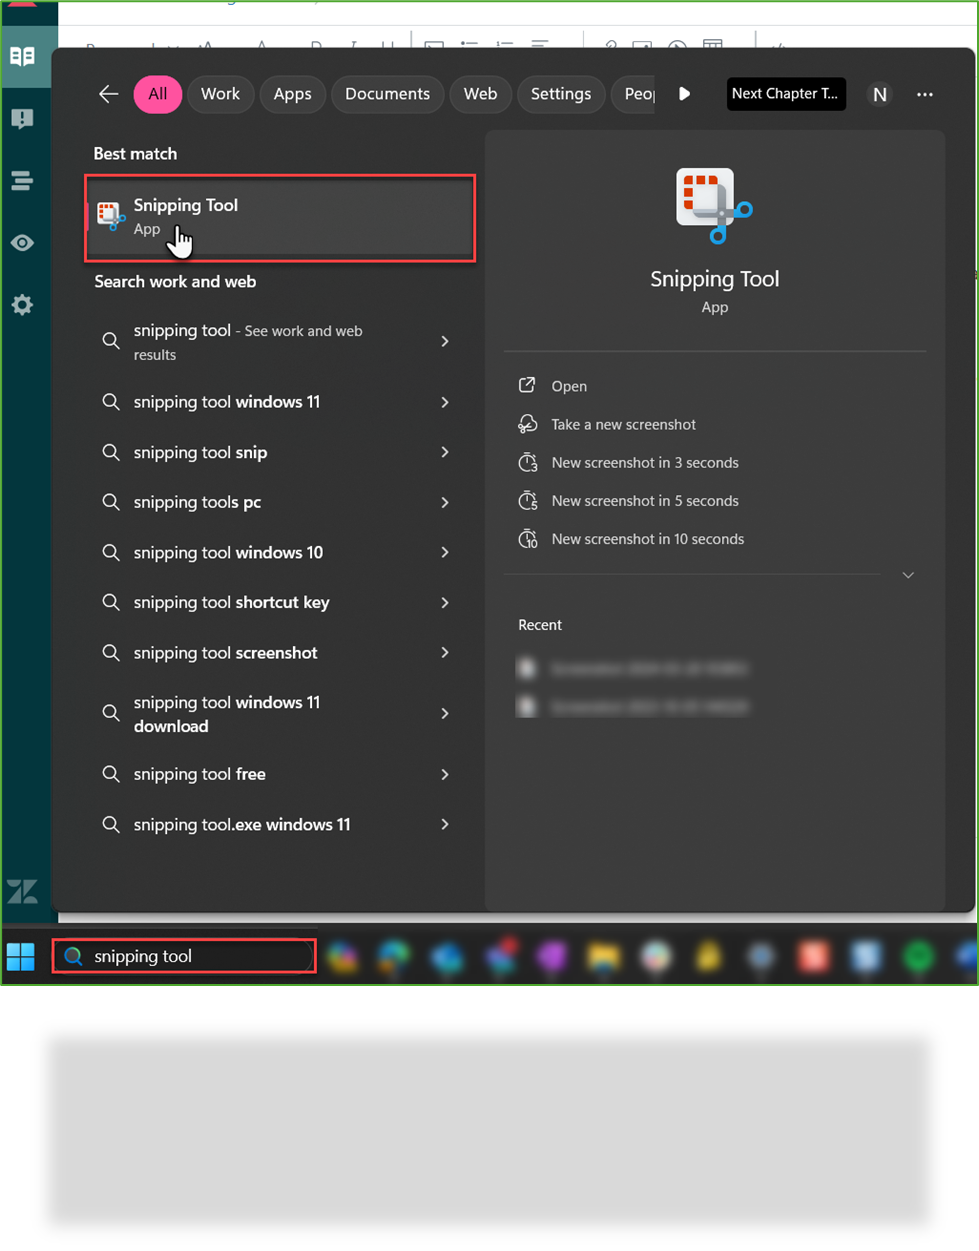
Task: Expand more Snipping Tool actions with chevron
Action: 907,575
